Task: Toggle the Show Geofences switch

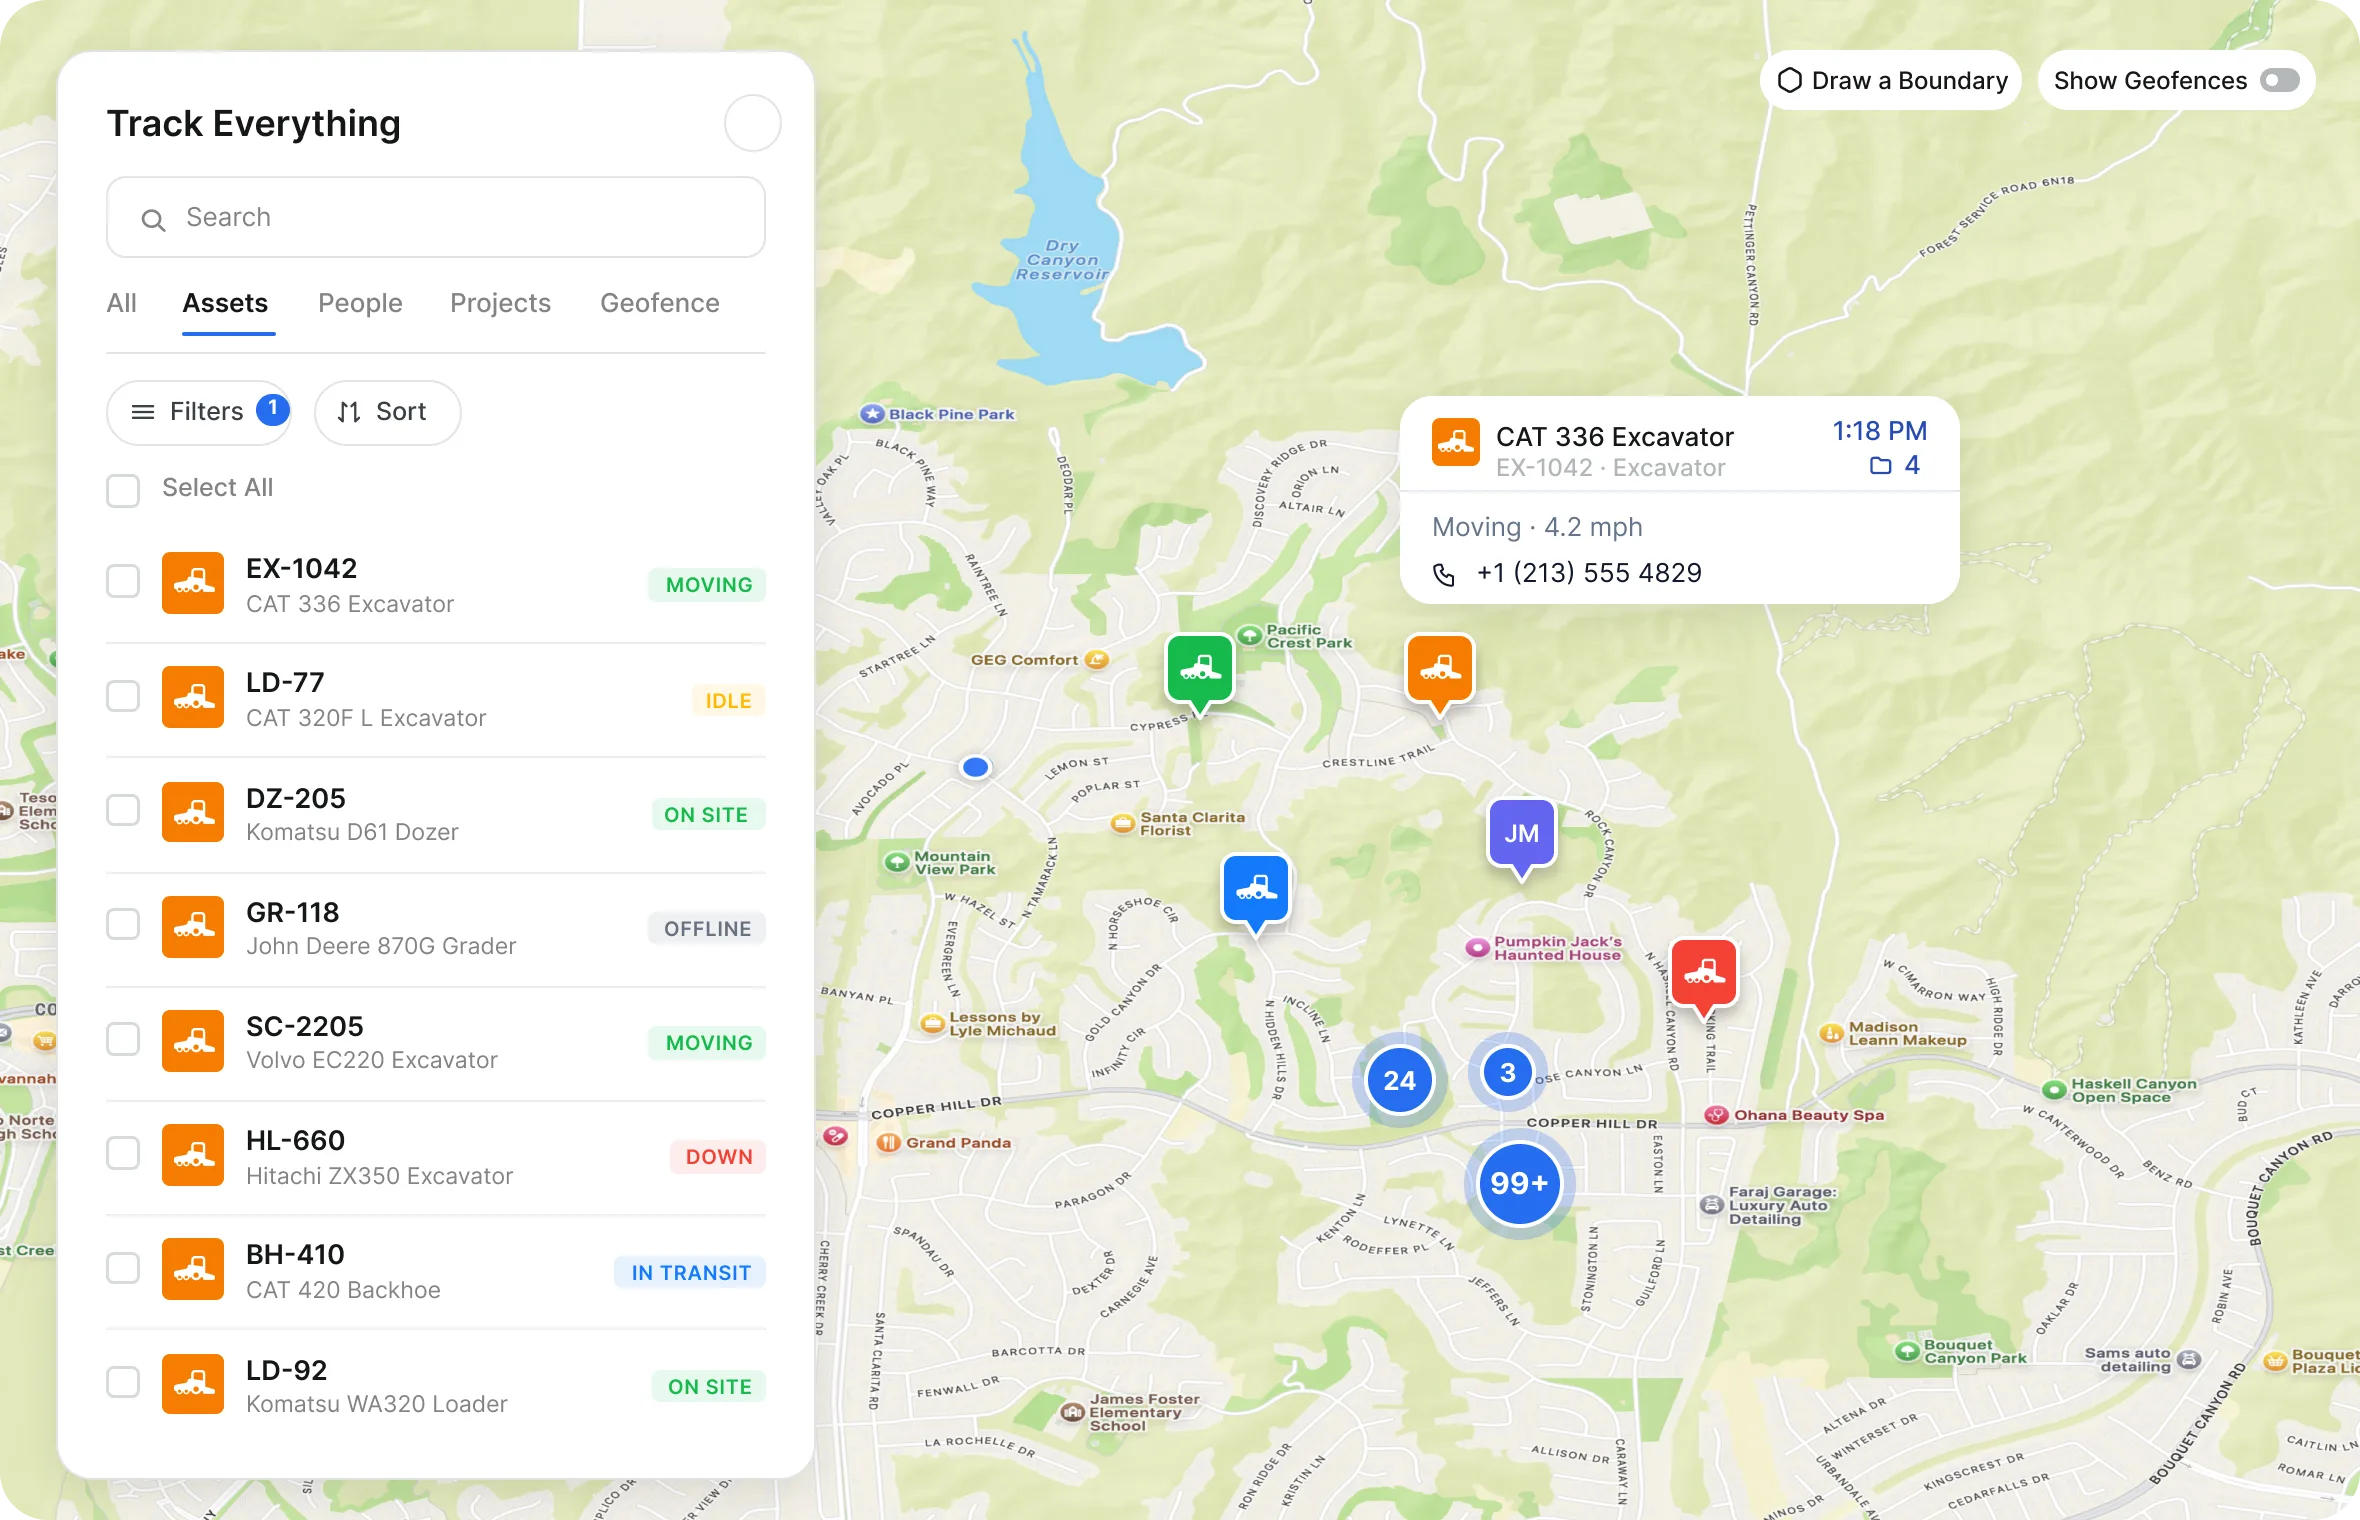Action: pos(2280,80)
